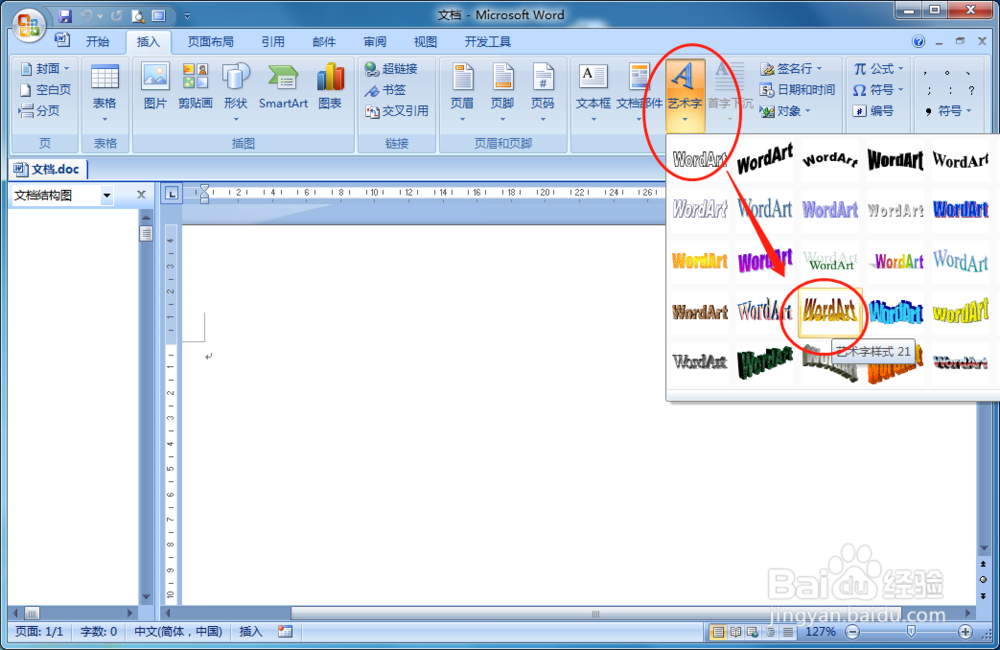
Task: Choose the first plain outline WordArt style
Action: (700, 159)
